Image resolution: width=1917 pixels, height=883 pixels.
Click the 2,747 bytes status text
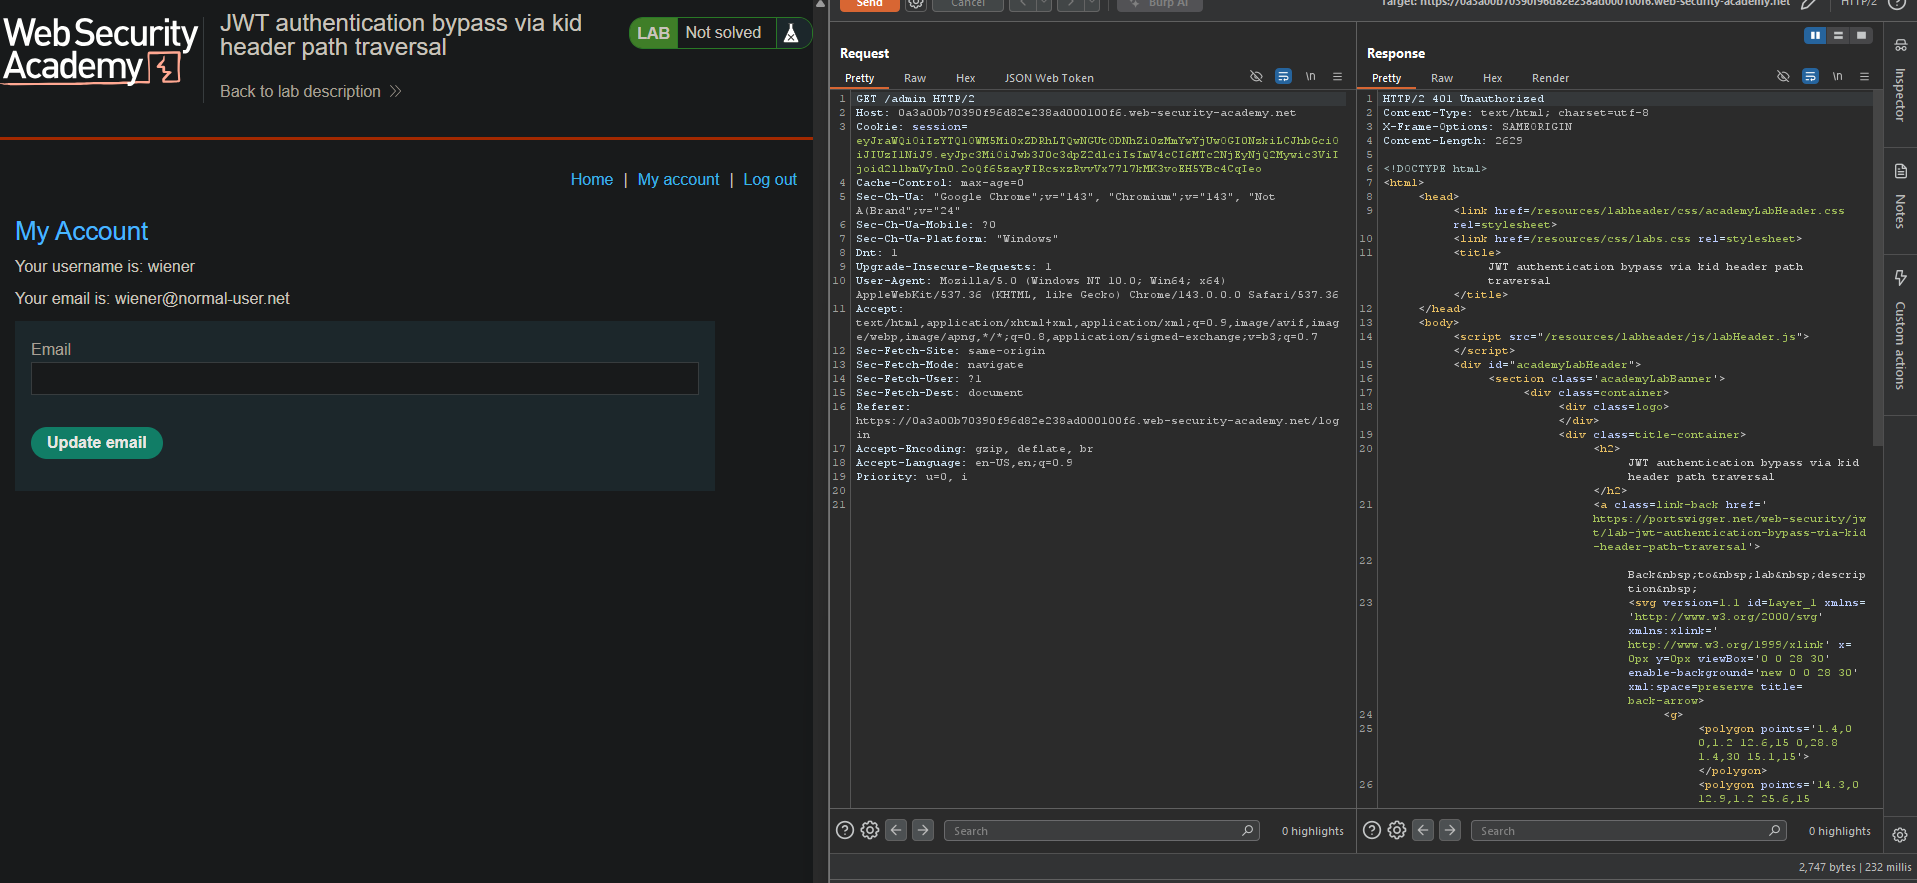(1827, 867)
